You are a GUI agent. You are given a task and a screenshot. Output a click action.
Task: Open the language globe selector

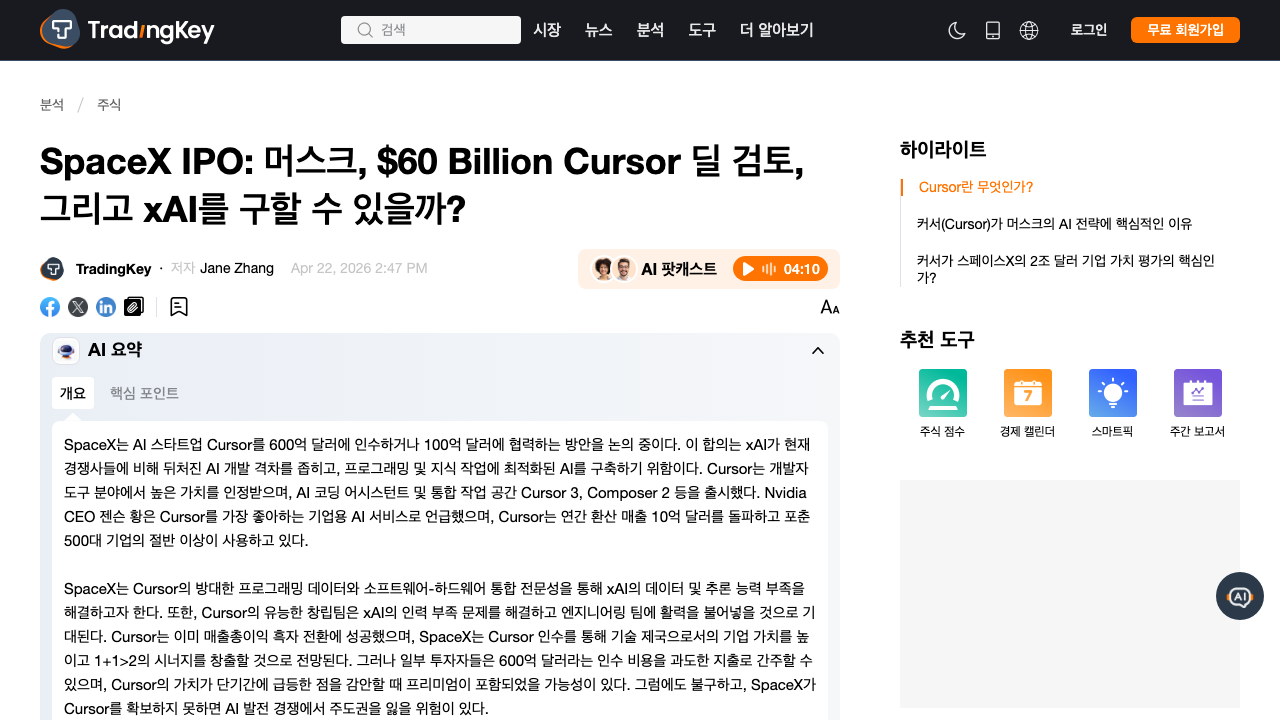(1029, 30)
